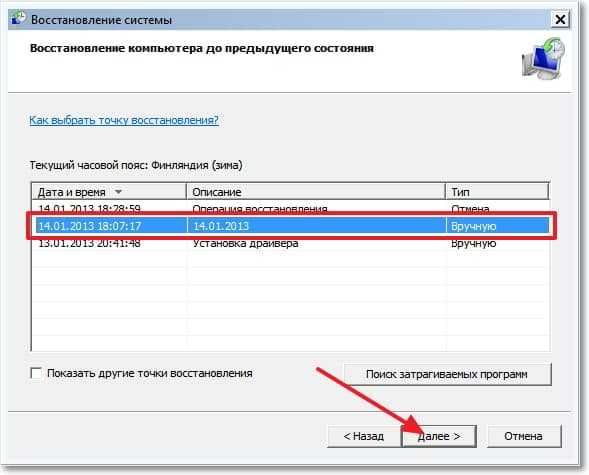Viewport: 589px width, 475px height.
Task: Sort by 'Дата и время' column header
Action: click(109, 192)
